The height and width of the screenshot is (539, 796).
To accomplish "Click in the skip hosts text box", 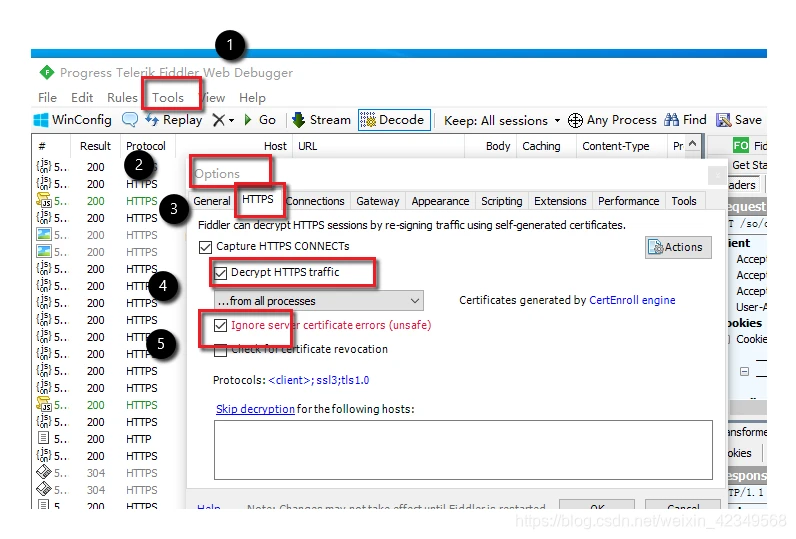I will pos(463,450).
